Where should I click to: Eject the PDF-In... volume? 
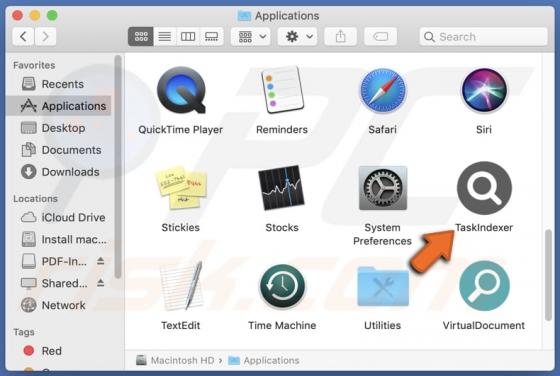pyautogui.click(x=101, y=261)
